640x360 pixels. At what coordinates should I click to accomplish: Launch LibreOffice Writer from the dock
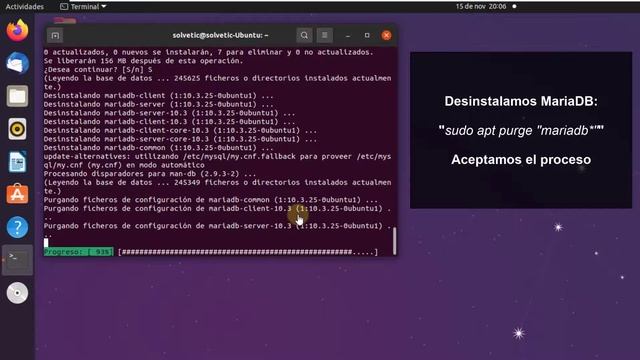pos(17,162)
